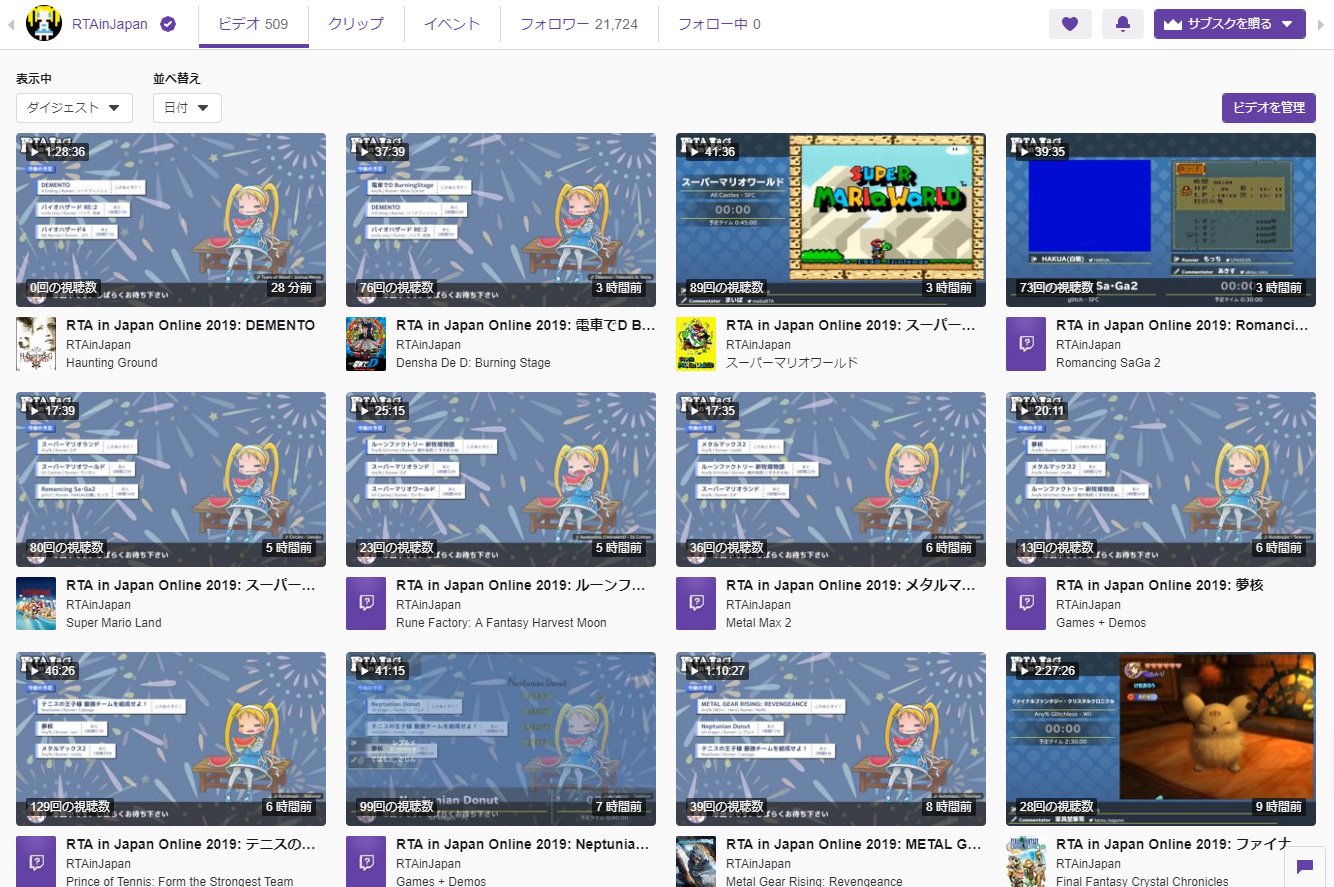The width and height of the screenshot is (1334, 887).
Task: Open Rune Factory: A Fantasy Harvest Moon link
Action: tap(501, 622)
